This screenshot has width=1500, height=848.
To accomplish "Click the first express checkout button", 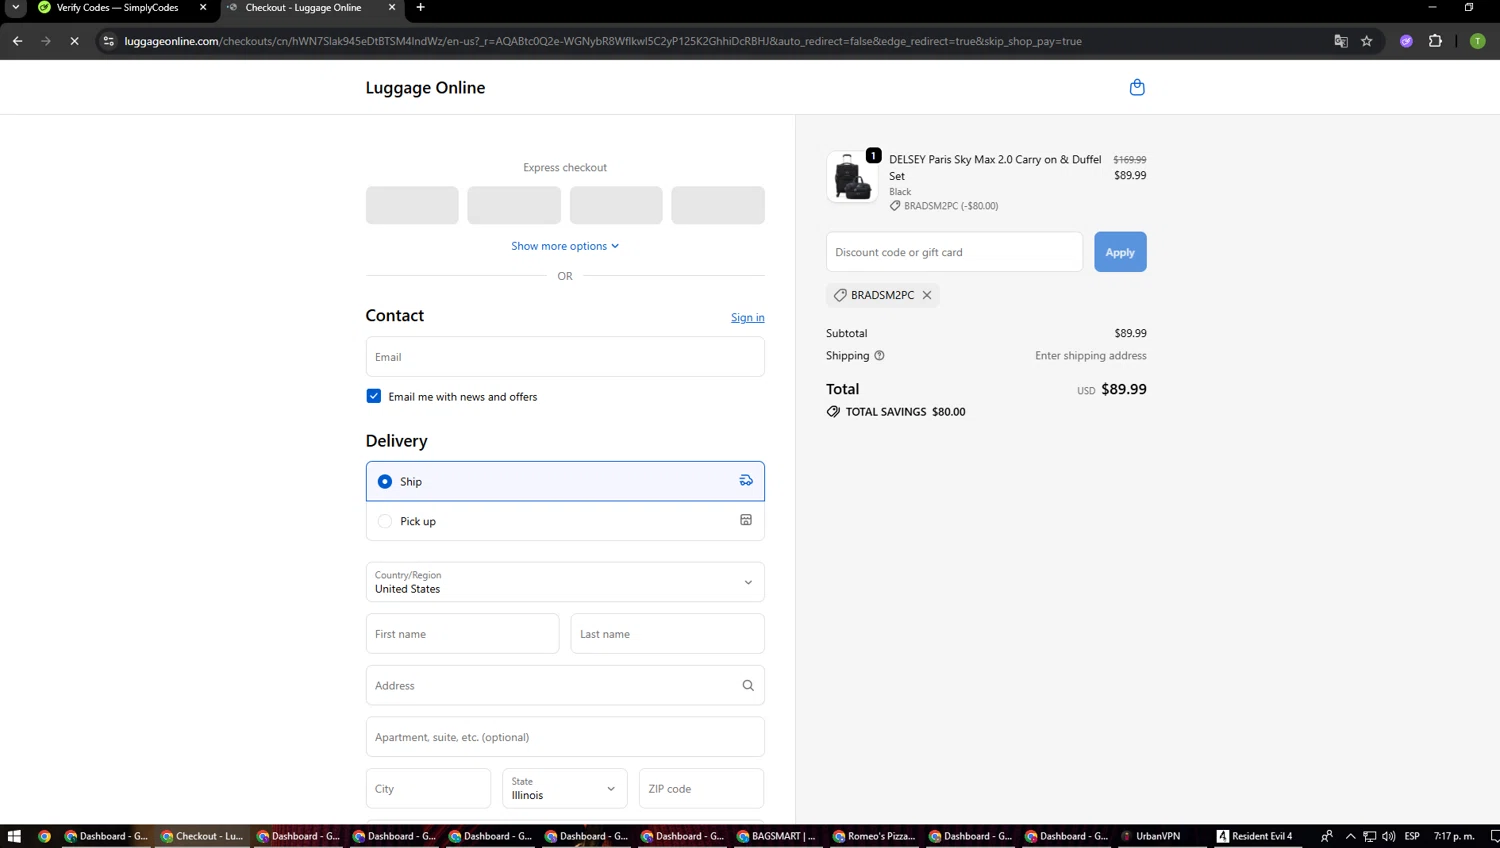I will 412,205.
